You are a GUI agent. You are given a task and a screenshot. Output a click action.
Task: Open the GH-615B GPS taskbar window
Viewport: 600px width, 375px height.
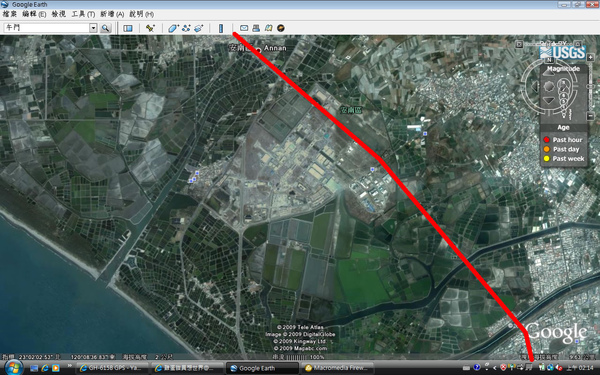(x=111, y=368)
